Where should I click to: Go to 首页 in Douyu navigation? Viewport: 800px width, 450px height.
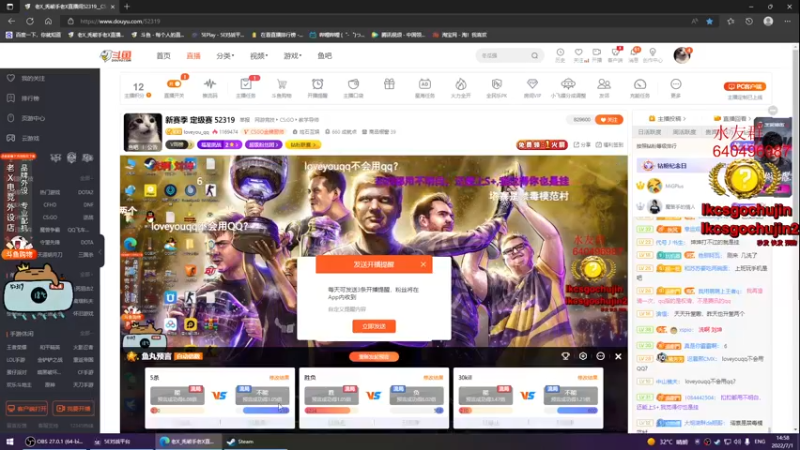pyautogui.click(x=163, y=56)
